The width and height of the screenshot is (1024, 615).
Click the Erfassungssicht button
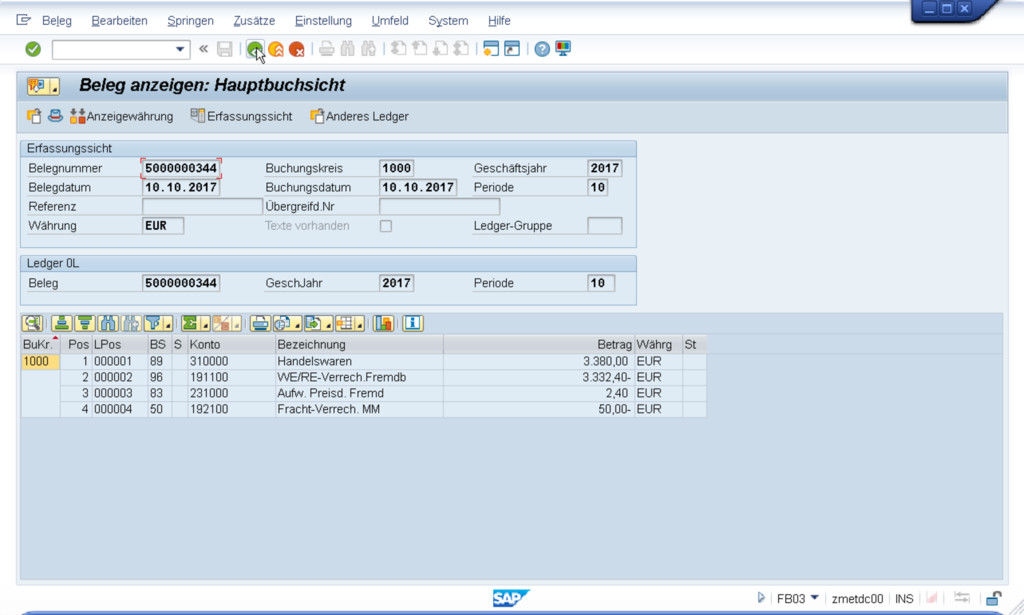(x=242, y=116)
